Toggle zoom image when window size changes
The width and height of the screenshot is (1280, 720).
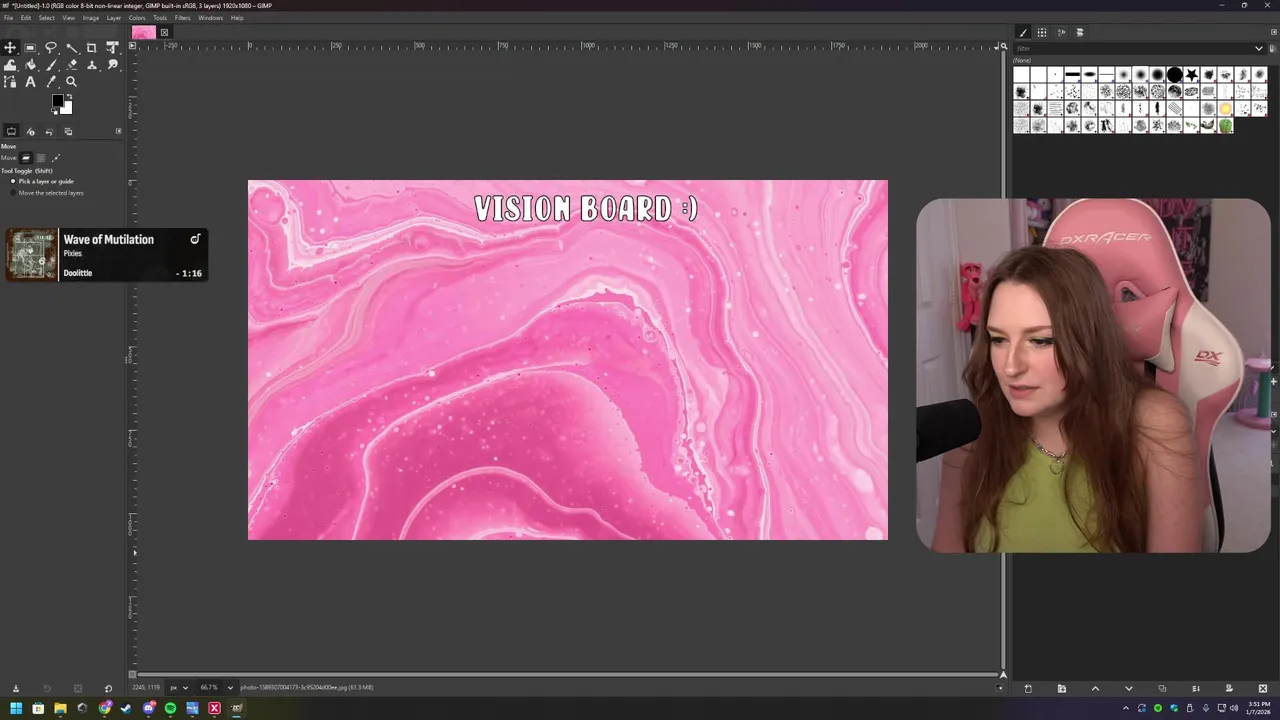(x=1003, y=46)
